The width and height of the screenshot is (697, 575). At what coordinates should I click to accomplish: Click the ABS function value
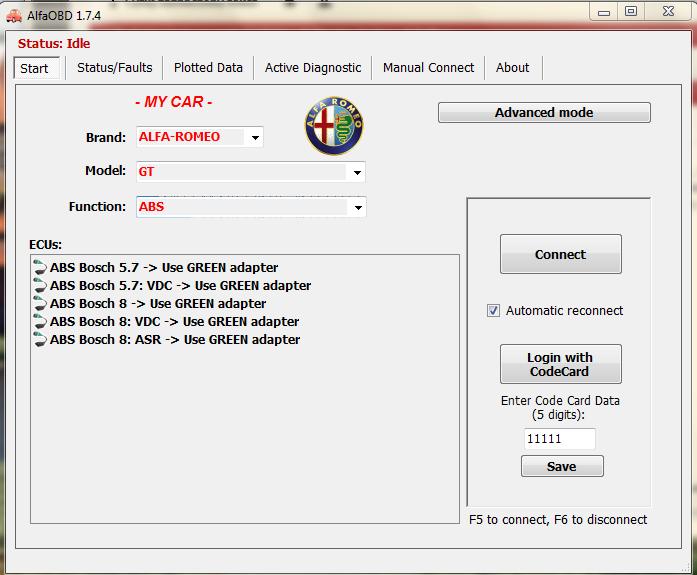151,207
